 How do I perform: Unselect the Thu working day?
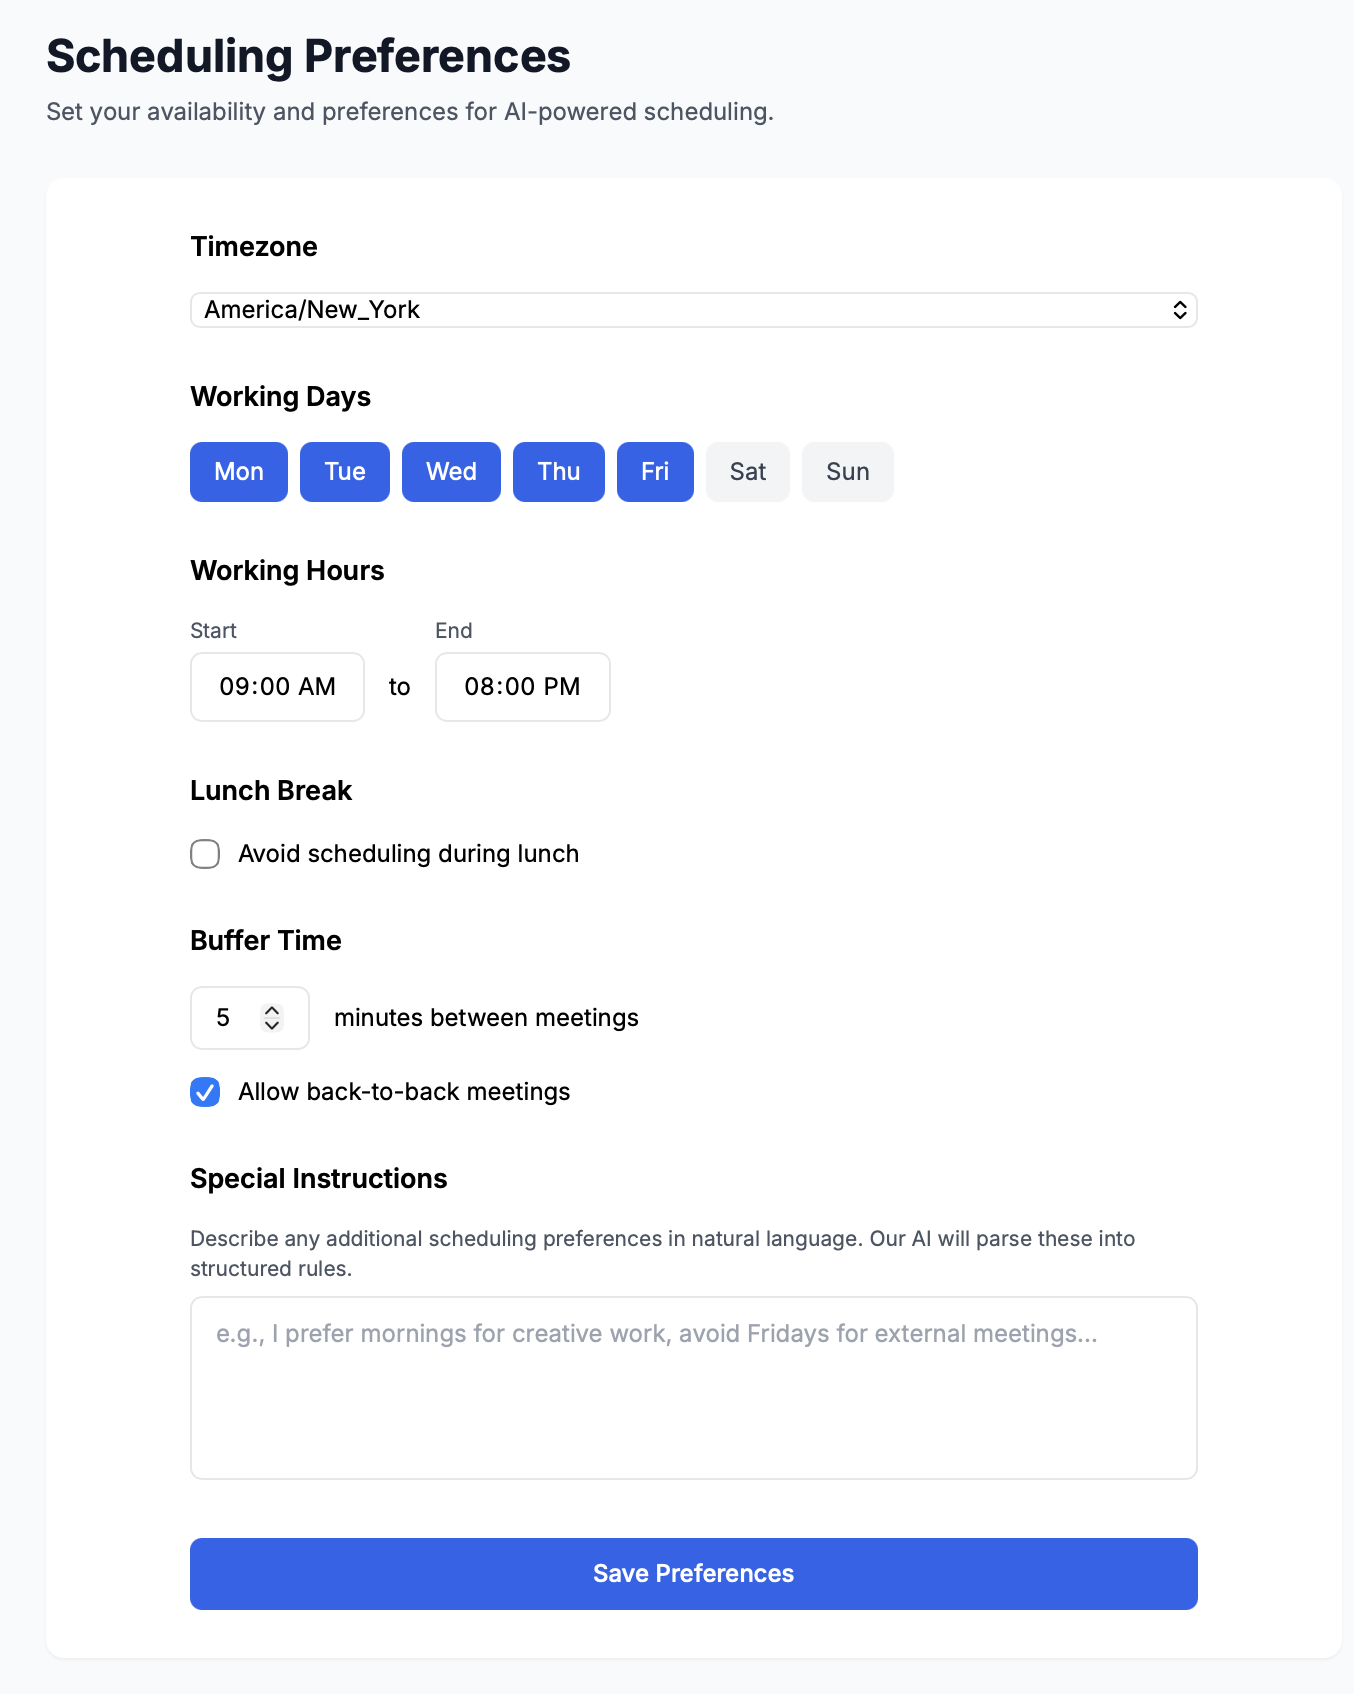point(558,472)
